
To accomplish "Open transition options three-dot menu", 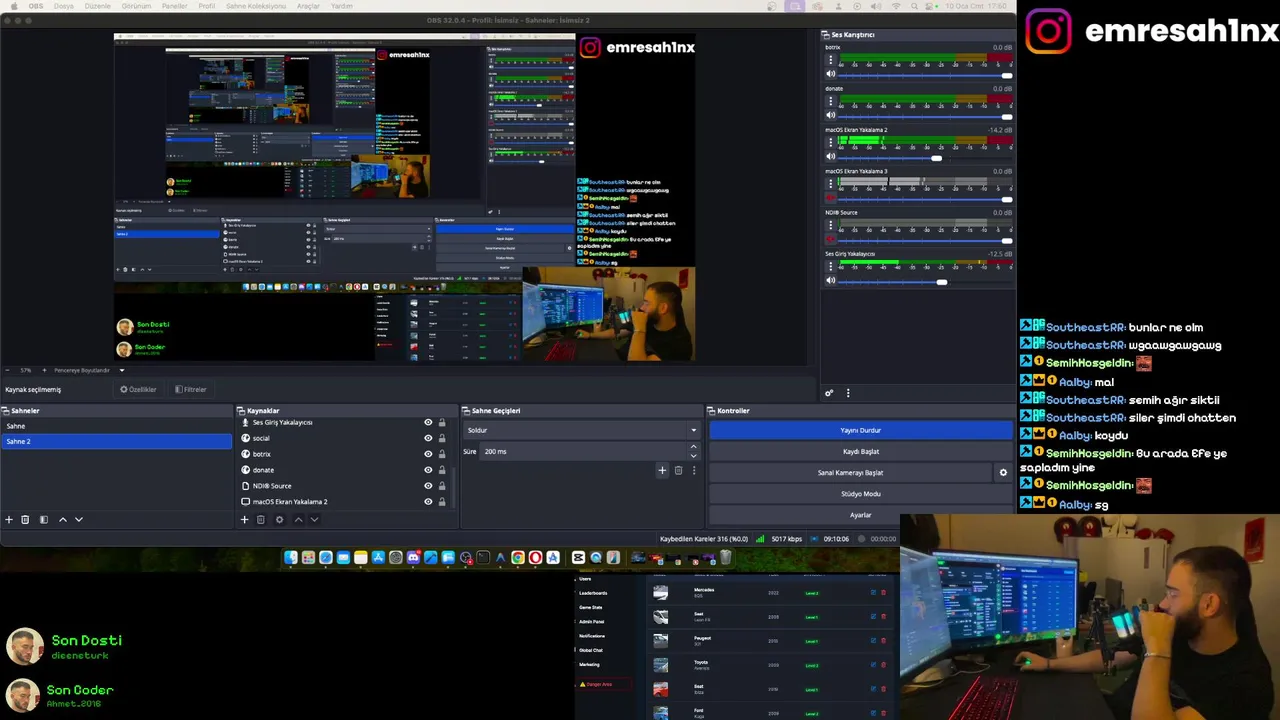I will [694, 470].
